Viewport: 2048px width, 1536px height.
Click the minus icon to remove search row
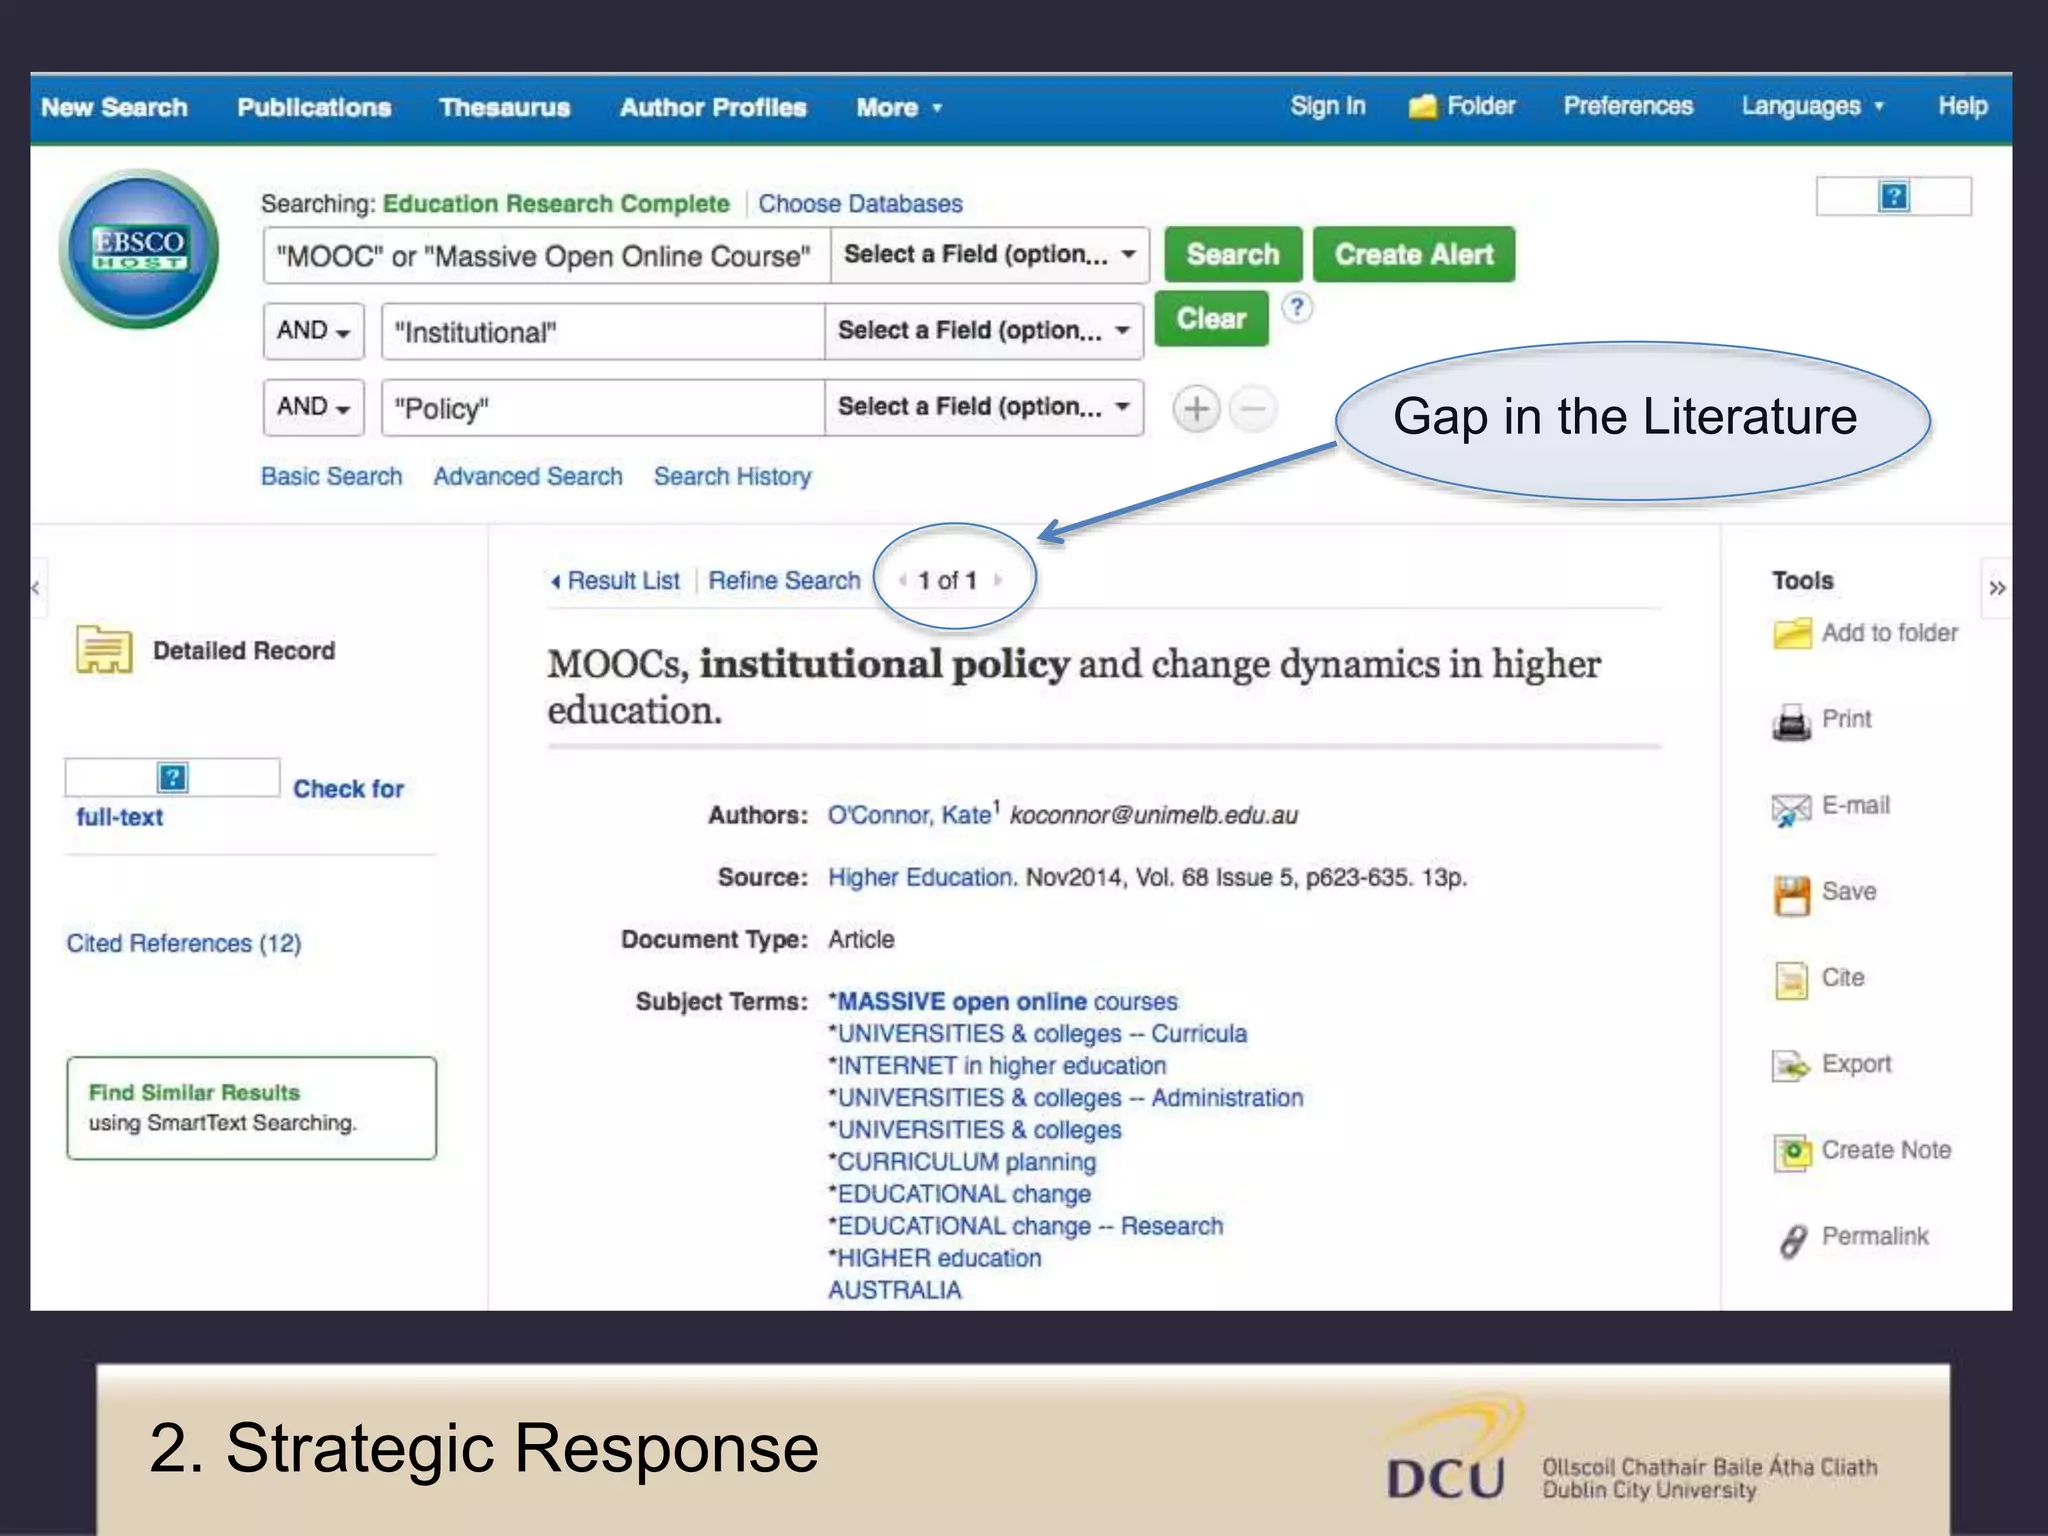(x=1252, y=409)
